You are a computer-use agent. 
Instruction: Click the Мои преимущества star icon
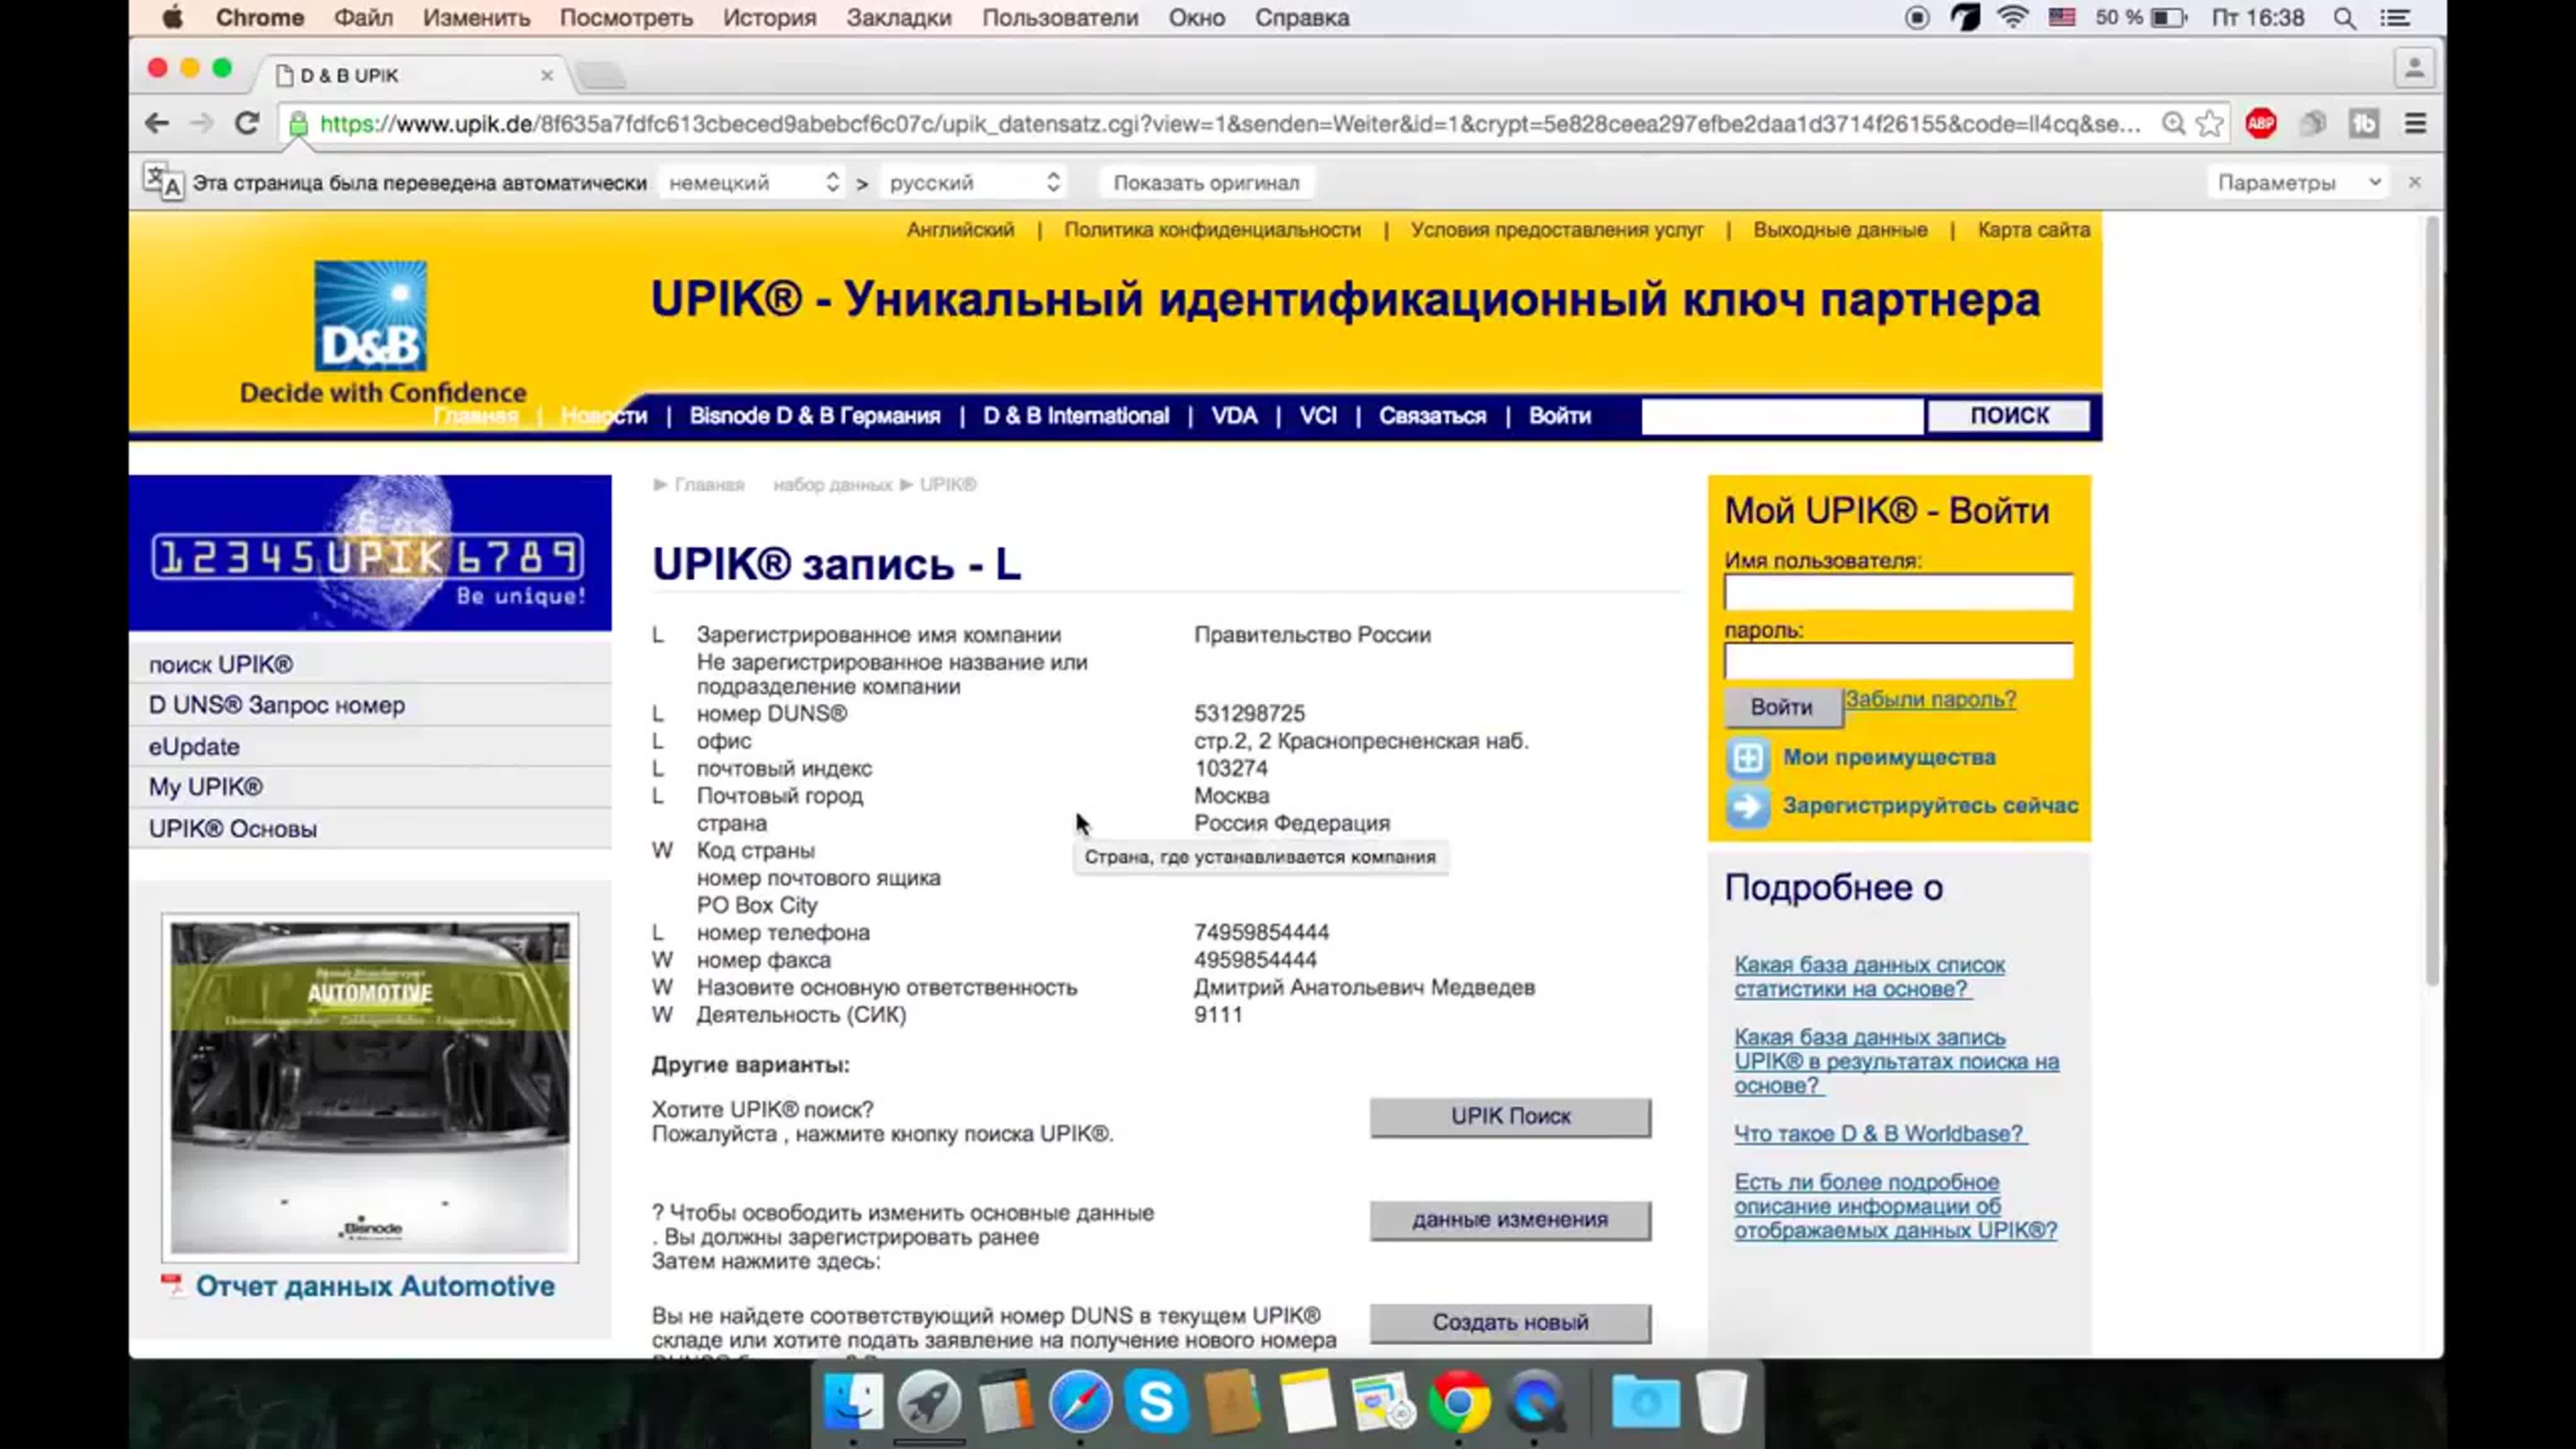(x=1748, y=757)
